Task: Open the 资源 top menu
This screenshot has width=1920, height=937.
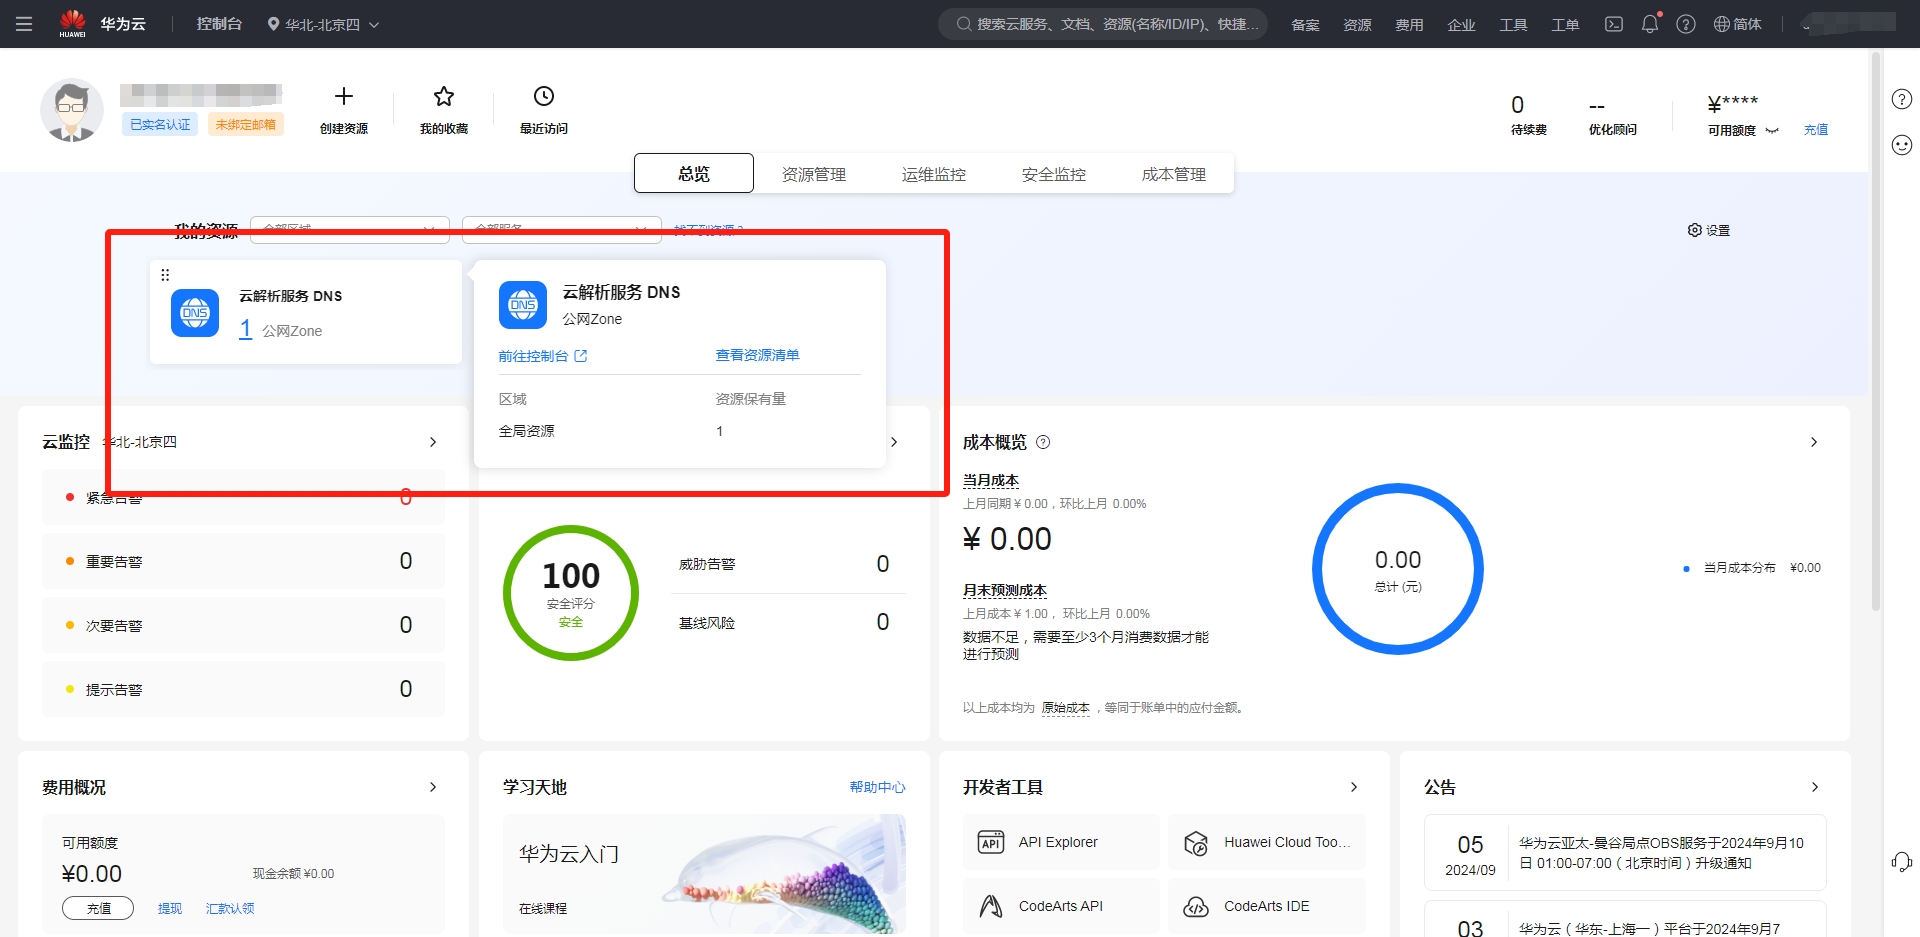Action: click(1357, 25)
